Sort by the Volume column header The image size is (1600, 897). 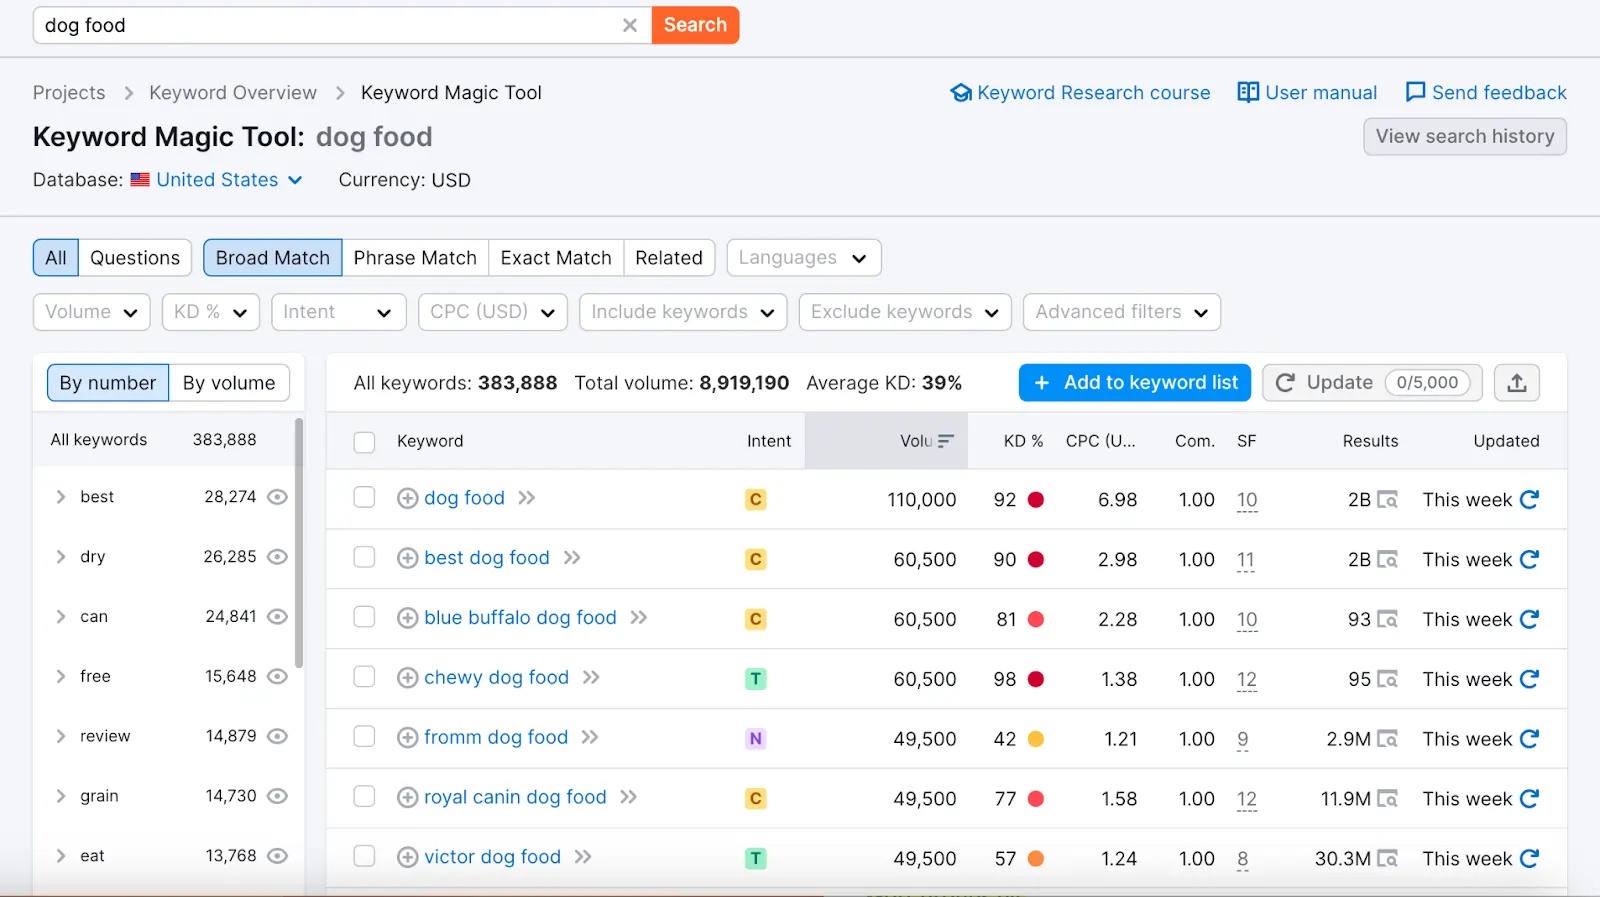(x=886, y=441)
